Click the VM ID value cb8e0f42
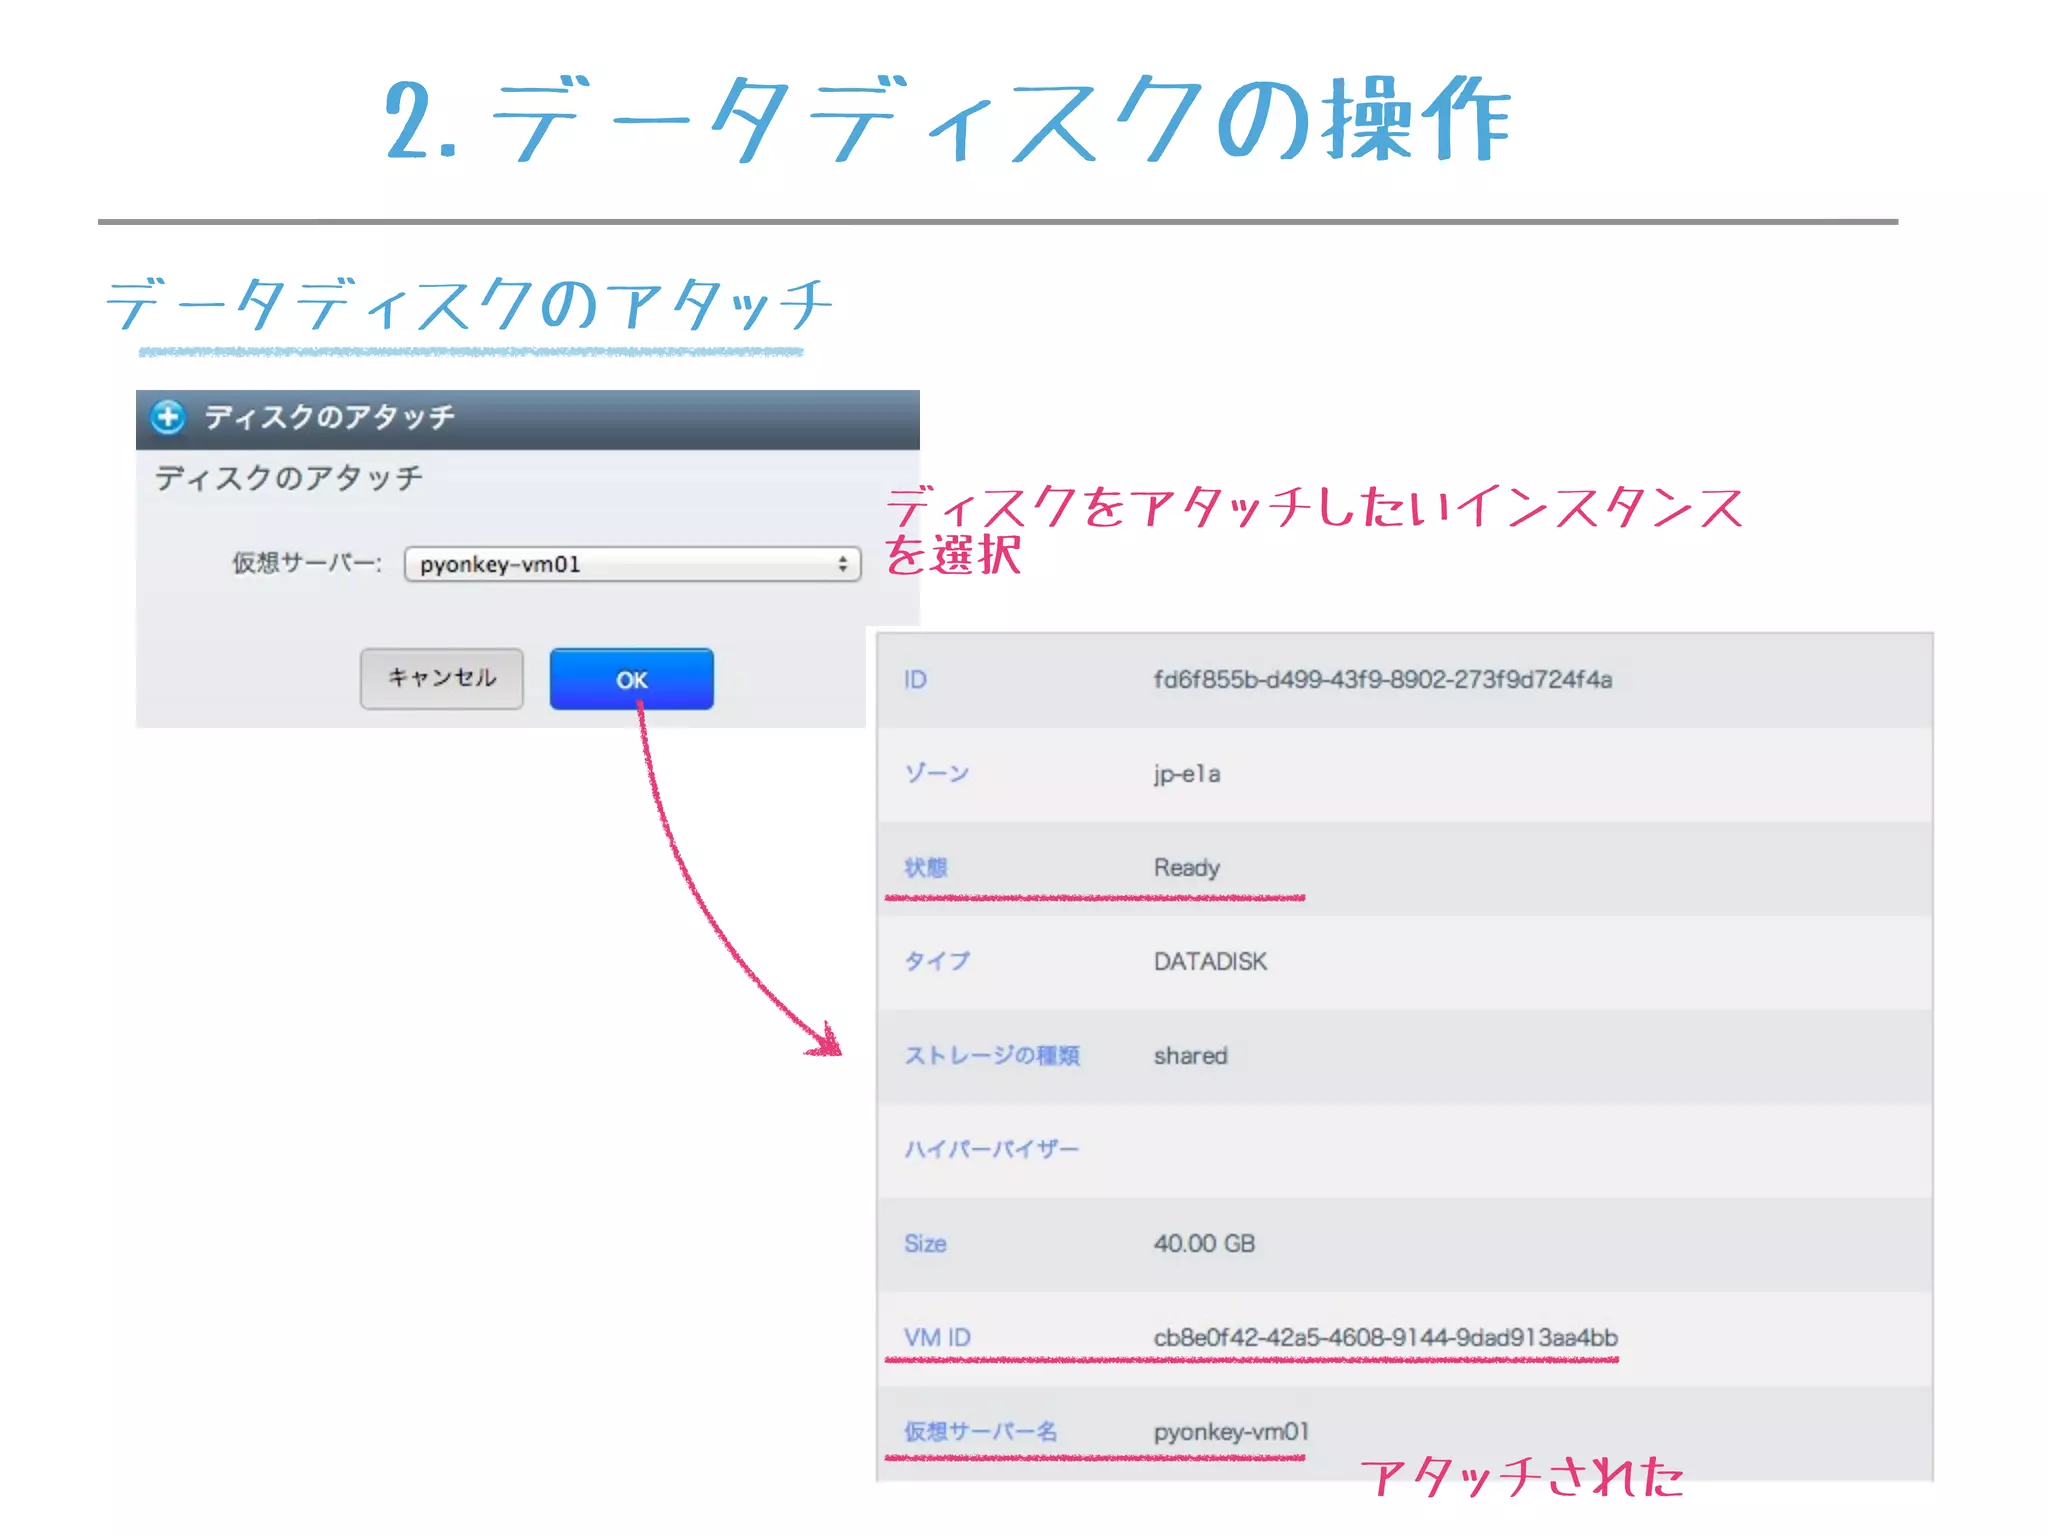 tap(1385, 1338)
